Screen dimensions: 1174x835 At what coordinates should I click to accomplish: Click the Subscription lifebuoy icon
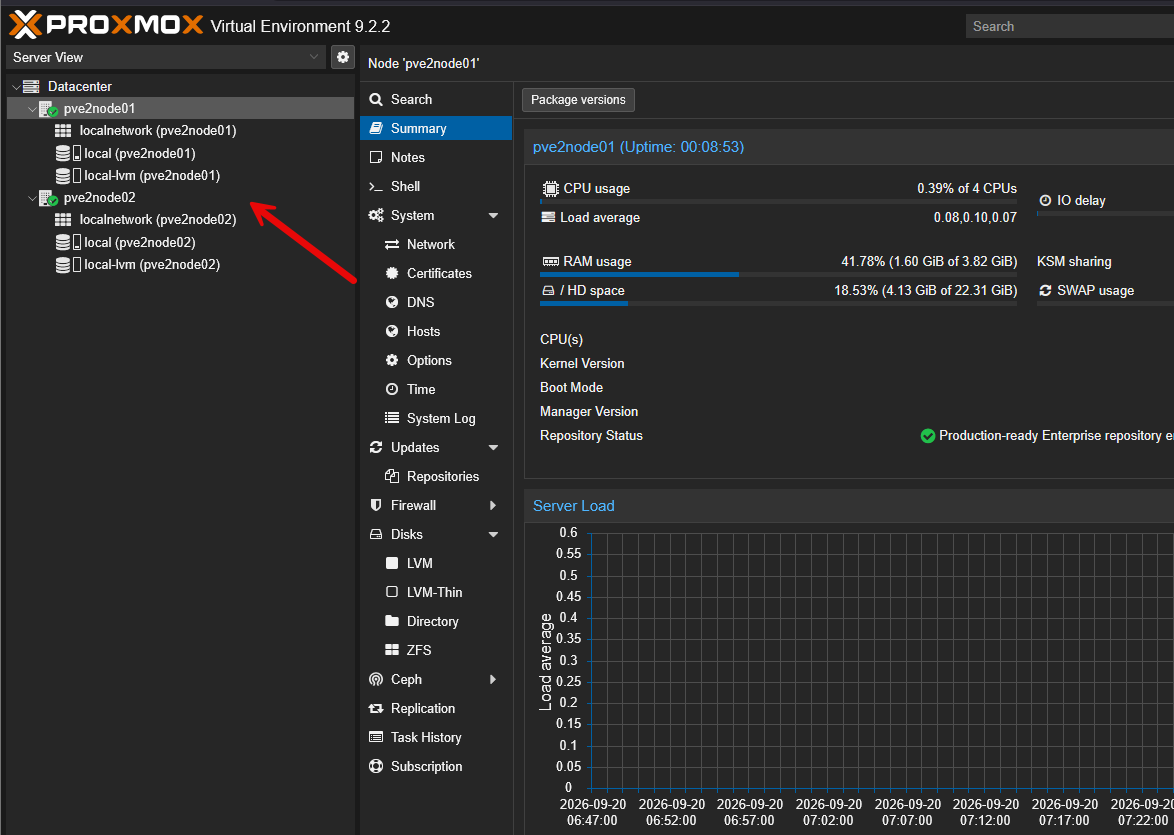coord(376,766)
